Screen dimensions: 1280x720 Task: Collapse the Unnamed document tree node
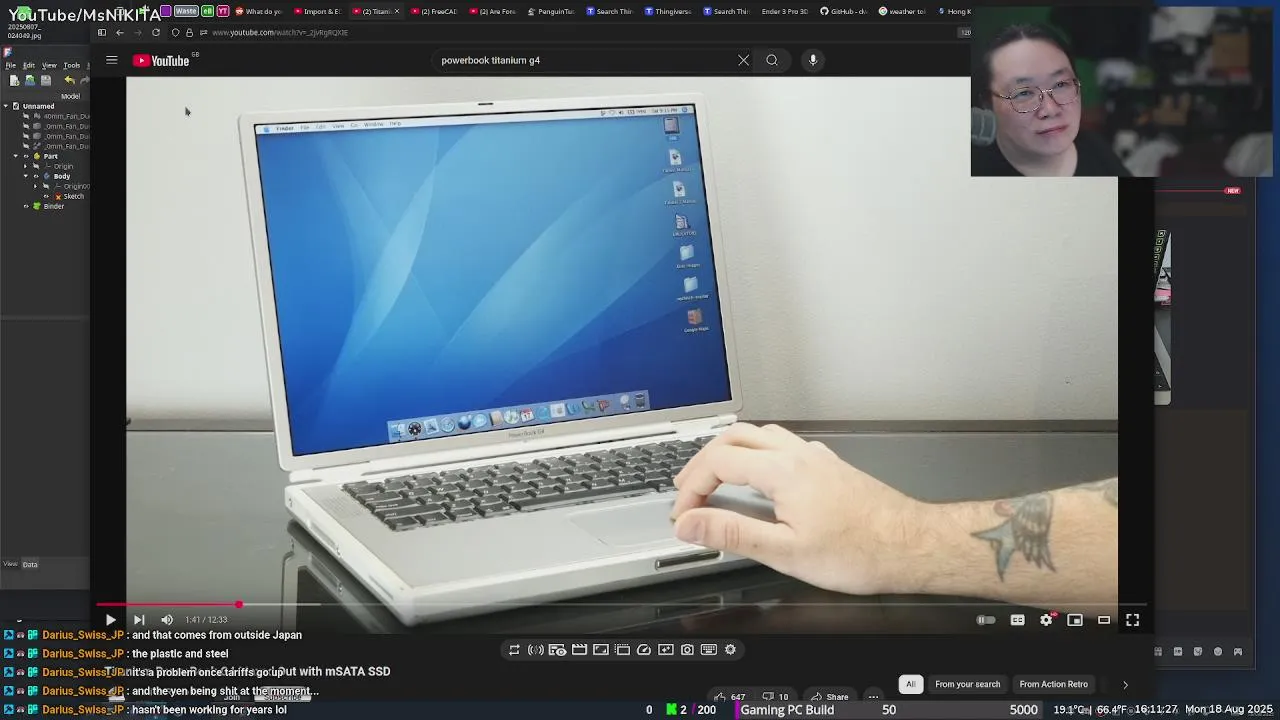point(5,106)
